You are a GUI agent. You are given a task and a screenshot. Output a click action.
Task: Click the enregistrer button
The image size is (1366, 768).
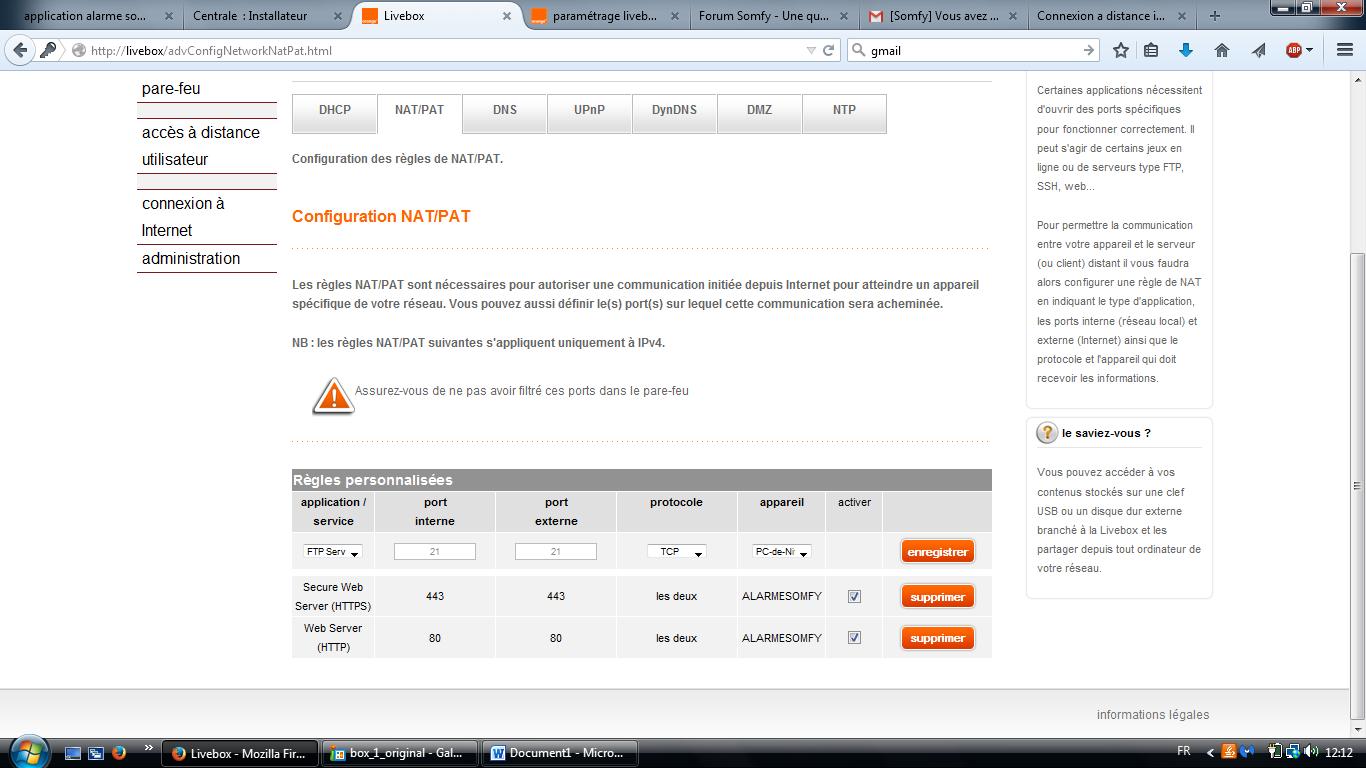point(937,552)
